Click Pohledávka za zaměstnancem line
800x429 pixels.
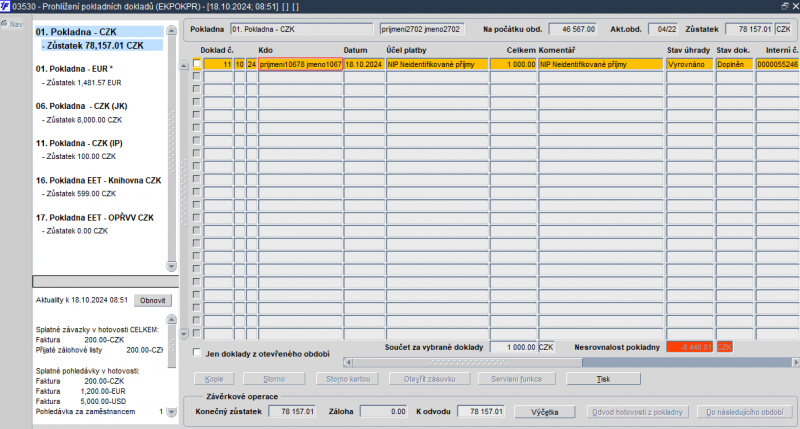pos(99,412)
